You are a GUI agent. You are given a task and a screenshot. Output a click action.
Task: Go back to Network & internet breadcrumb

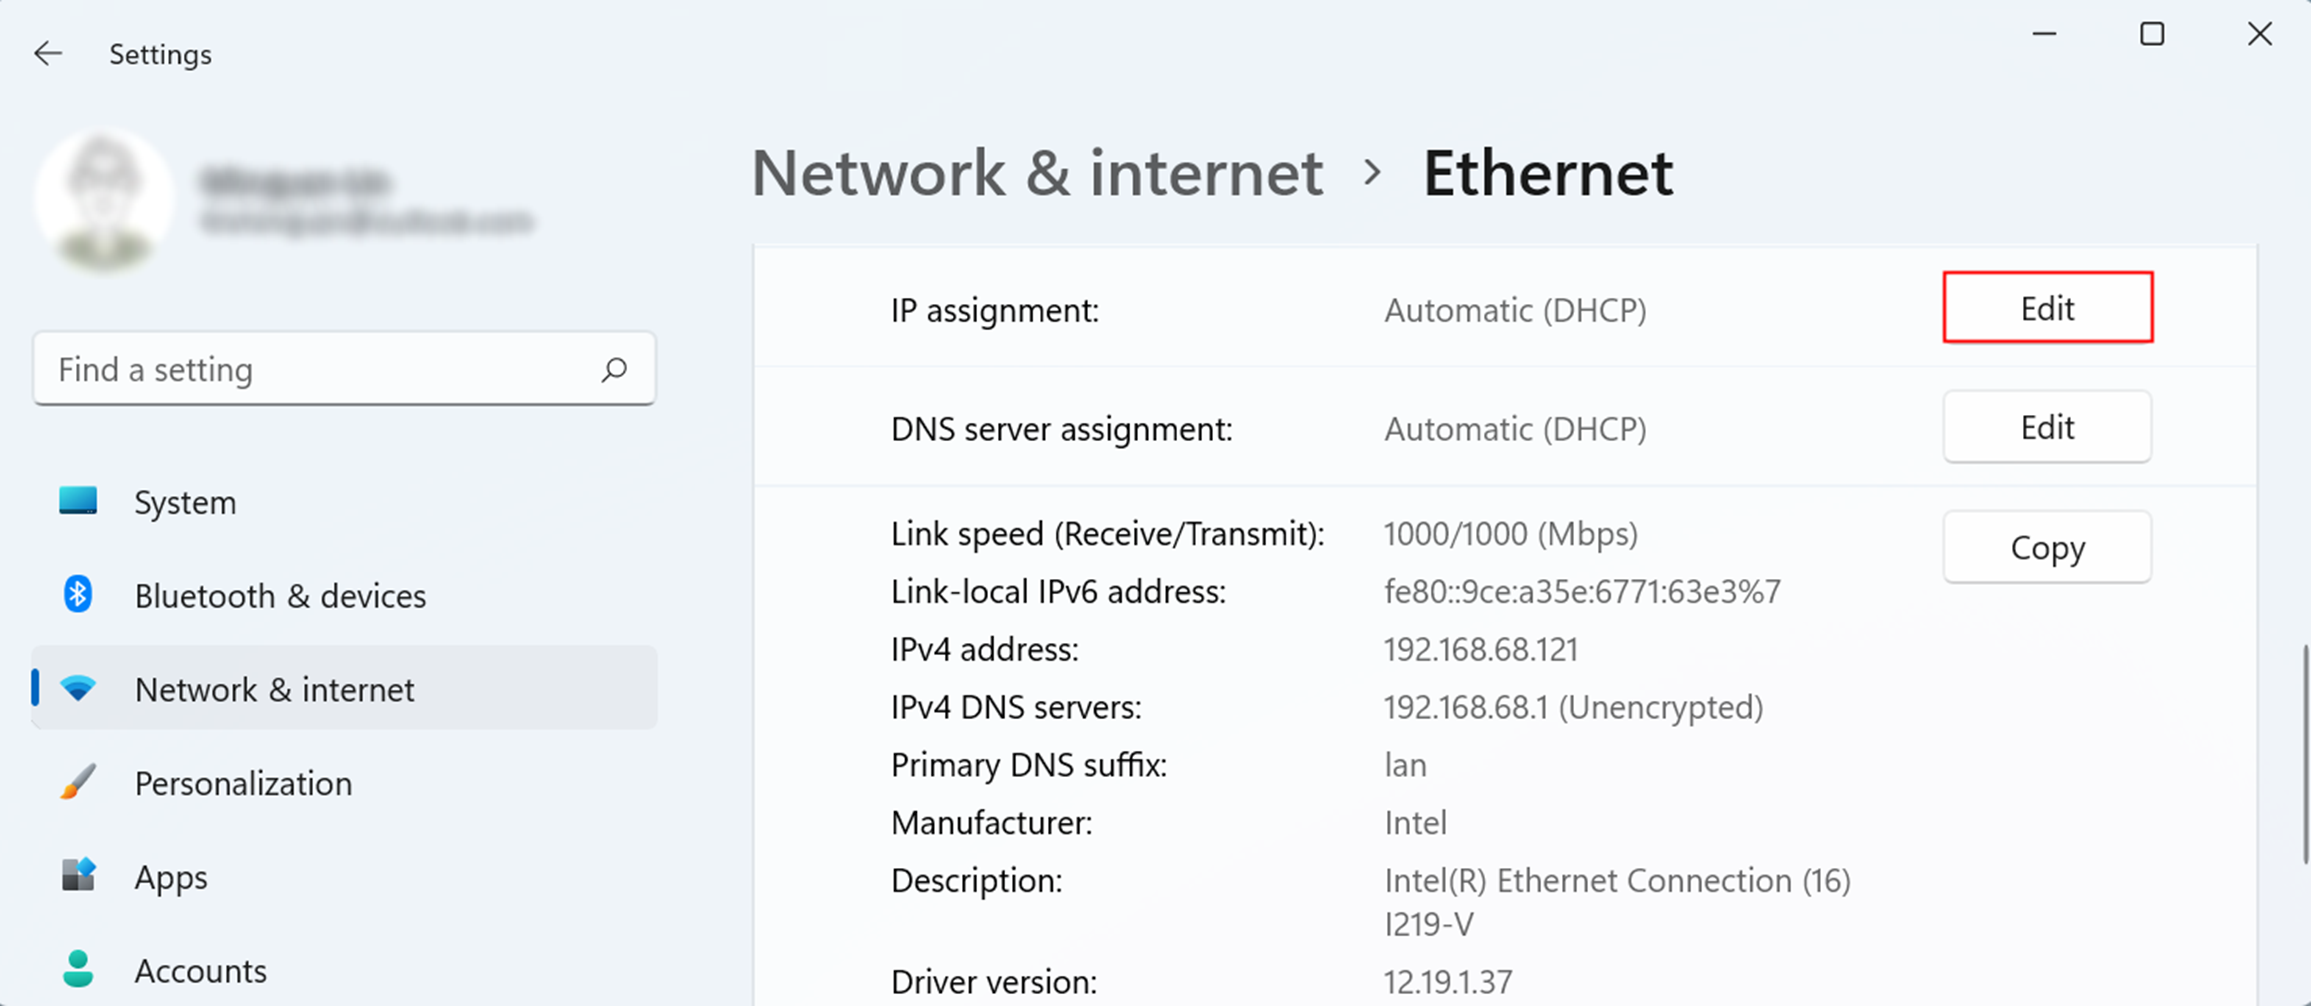click(x=1037, y=173)
